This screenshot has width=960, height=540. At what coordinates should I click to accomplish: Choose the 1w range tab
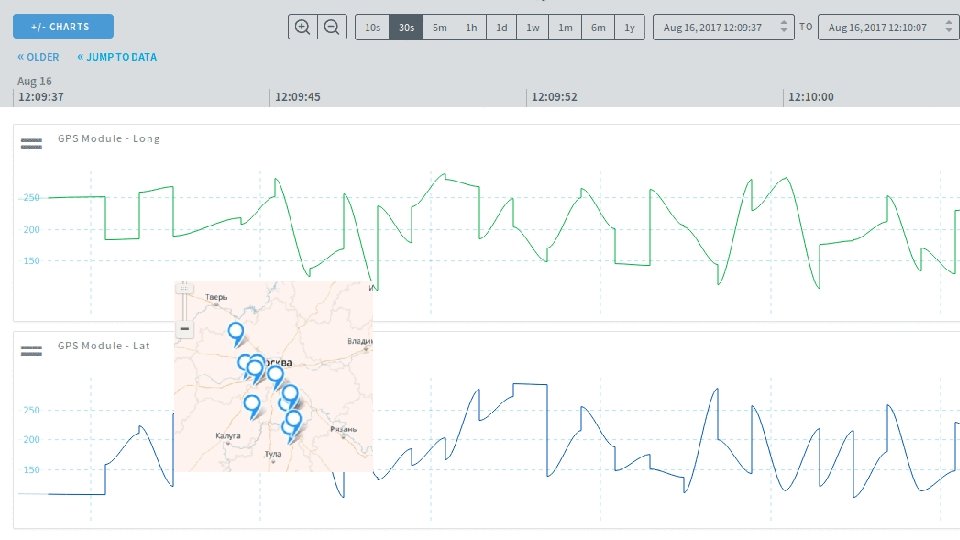pos(533,28)
